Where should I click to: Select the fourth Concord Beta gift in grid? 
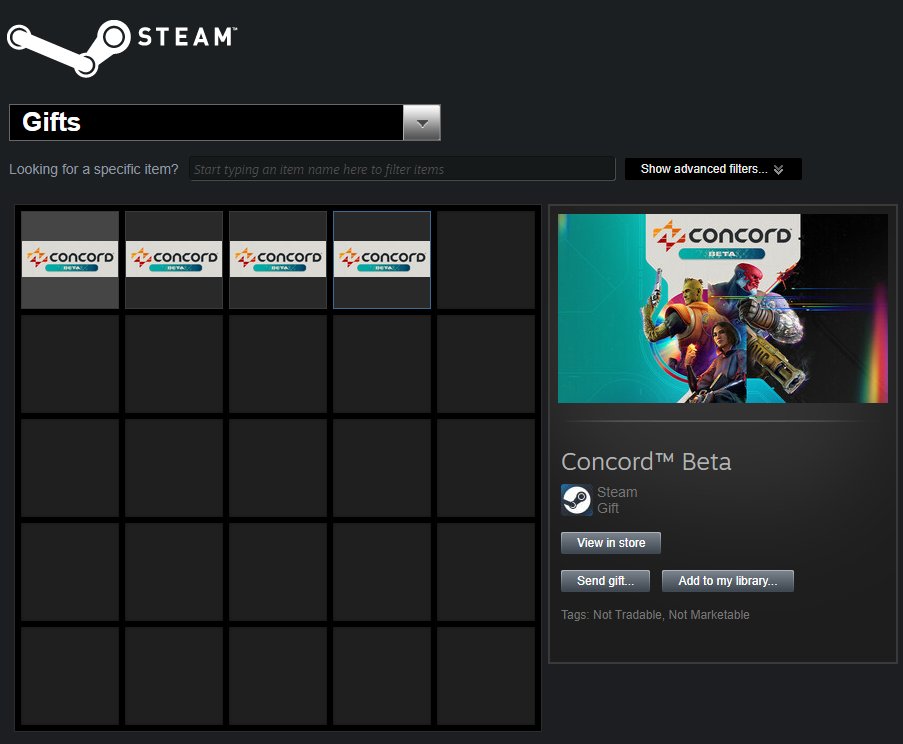tap(382, 260)
